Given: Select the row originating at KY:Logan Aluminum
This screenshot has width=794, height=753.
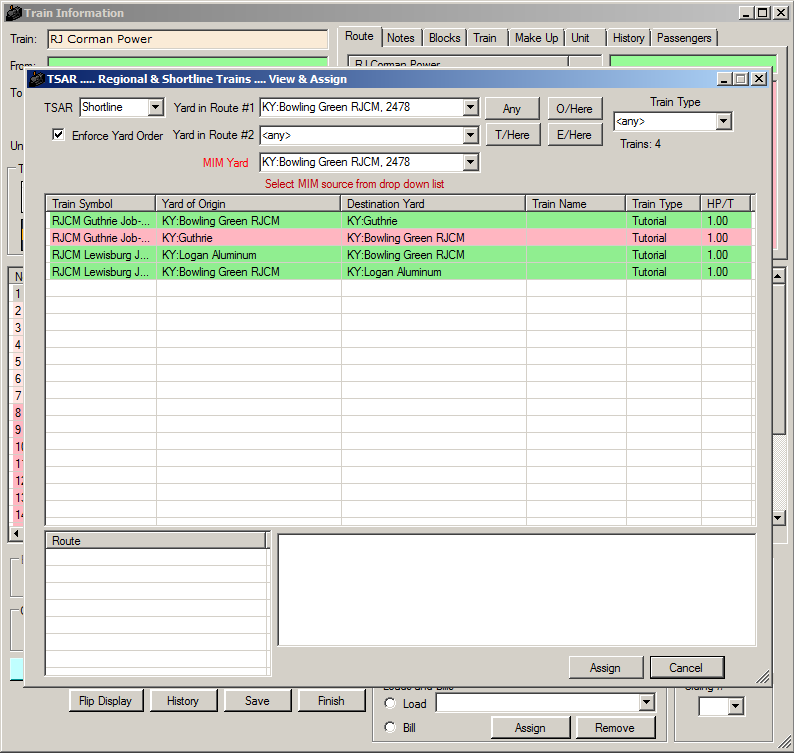Looking at the screenshot, I should pyautogui.click(x=399, y=255).
